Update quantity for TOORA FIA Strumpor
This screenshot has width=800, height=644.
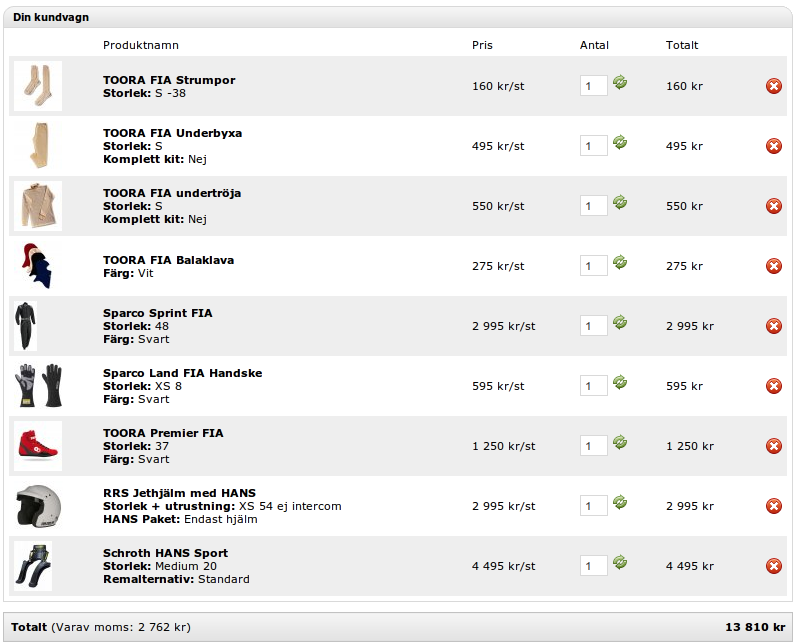click(x=620, y=83)
